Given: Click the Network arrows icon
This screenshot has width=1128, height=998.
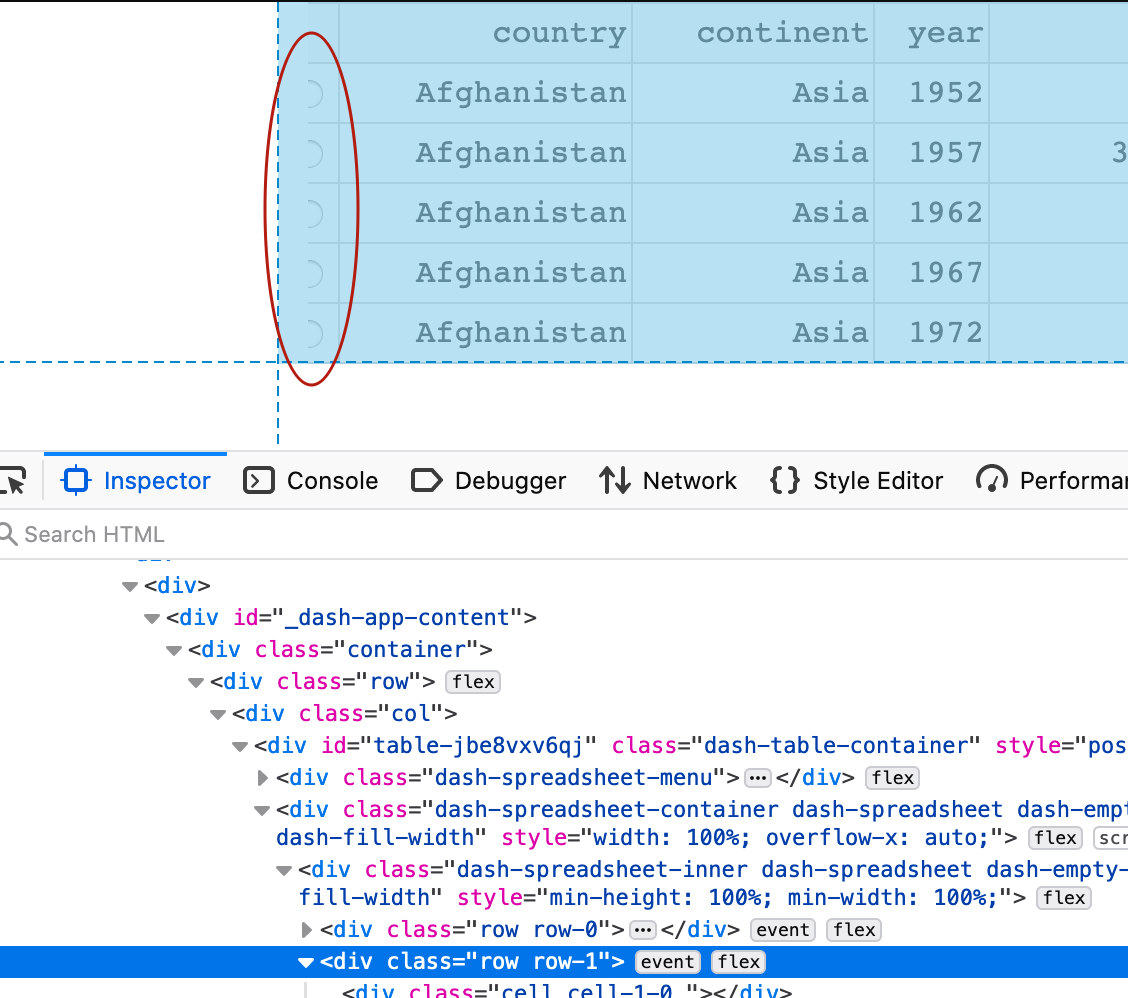Looking at the screenshot, I should tap(613, 480).
